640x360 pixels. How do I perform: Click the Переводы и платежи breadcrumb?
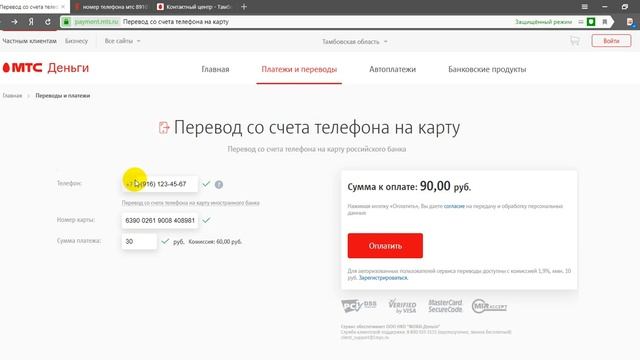[63, 96]
